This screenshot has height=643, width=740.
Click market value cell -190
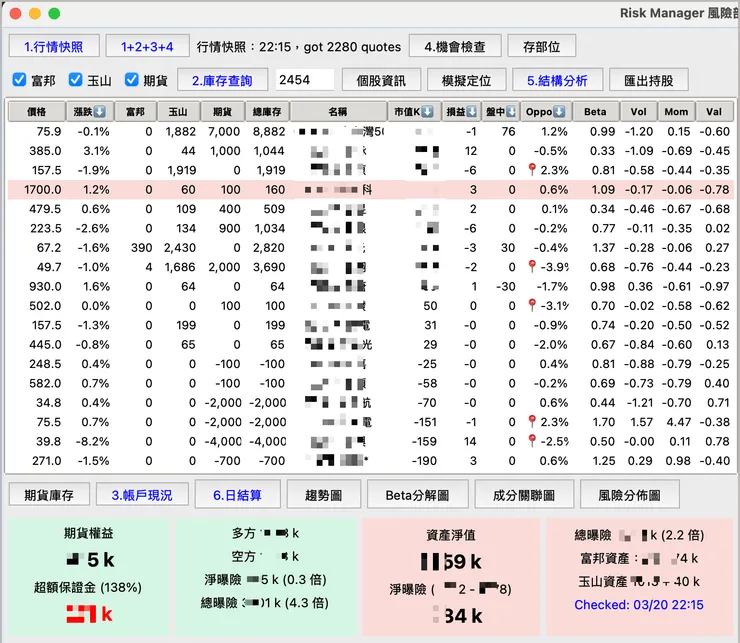click(x=424, y=460)
